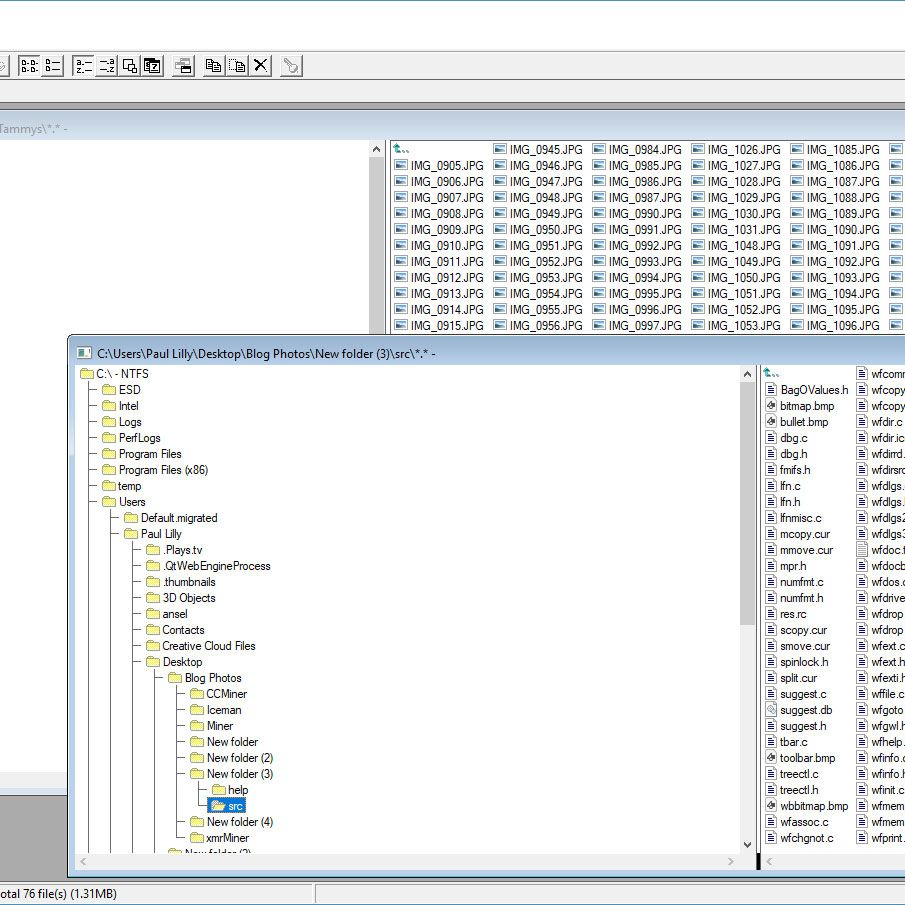Select the file toolbar.bmp
Viewport: 905px width, 905px height.
806,758
